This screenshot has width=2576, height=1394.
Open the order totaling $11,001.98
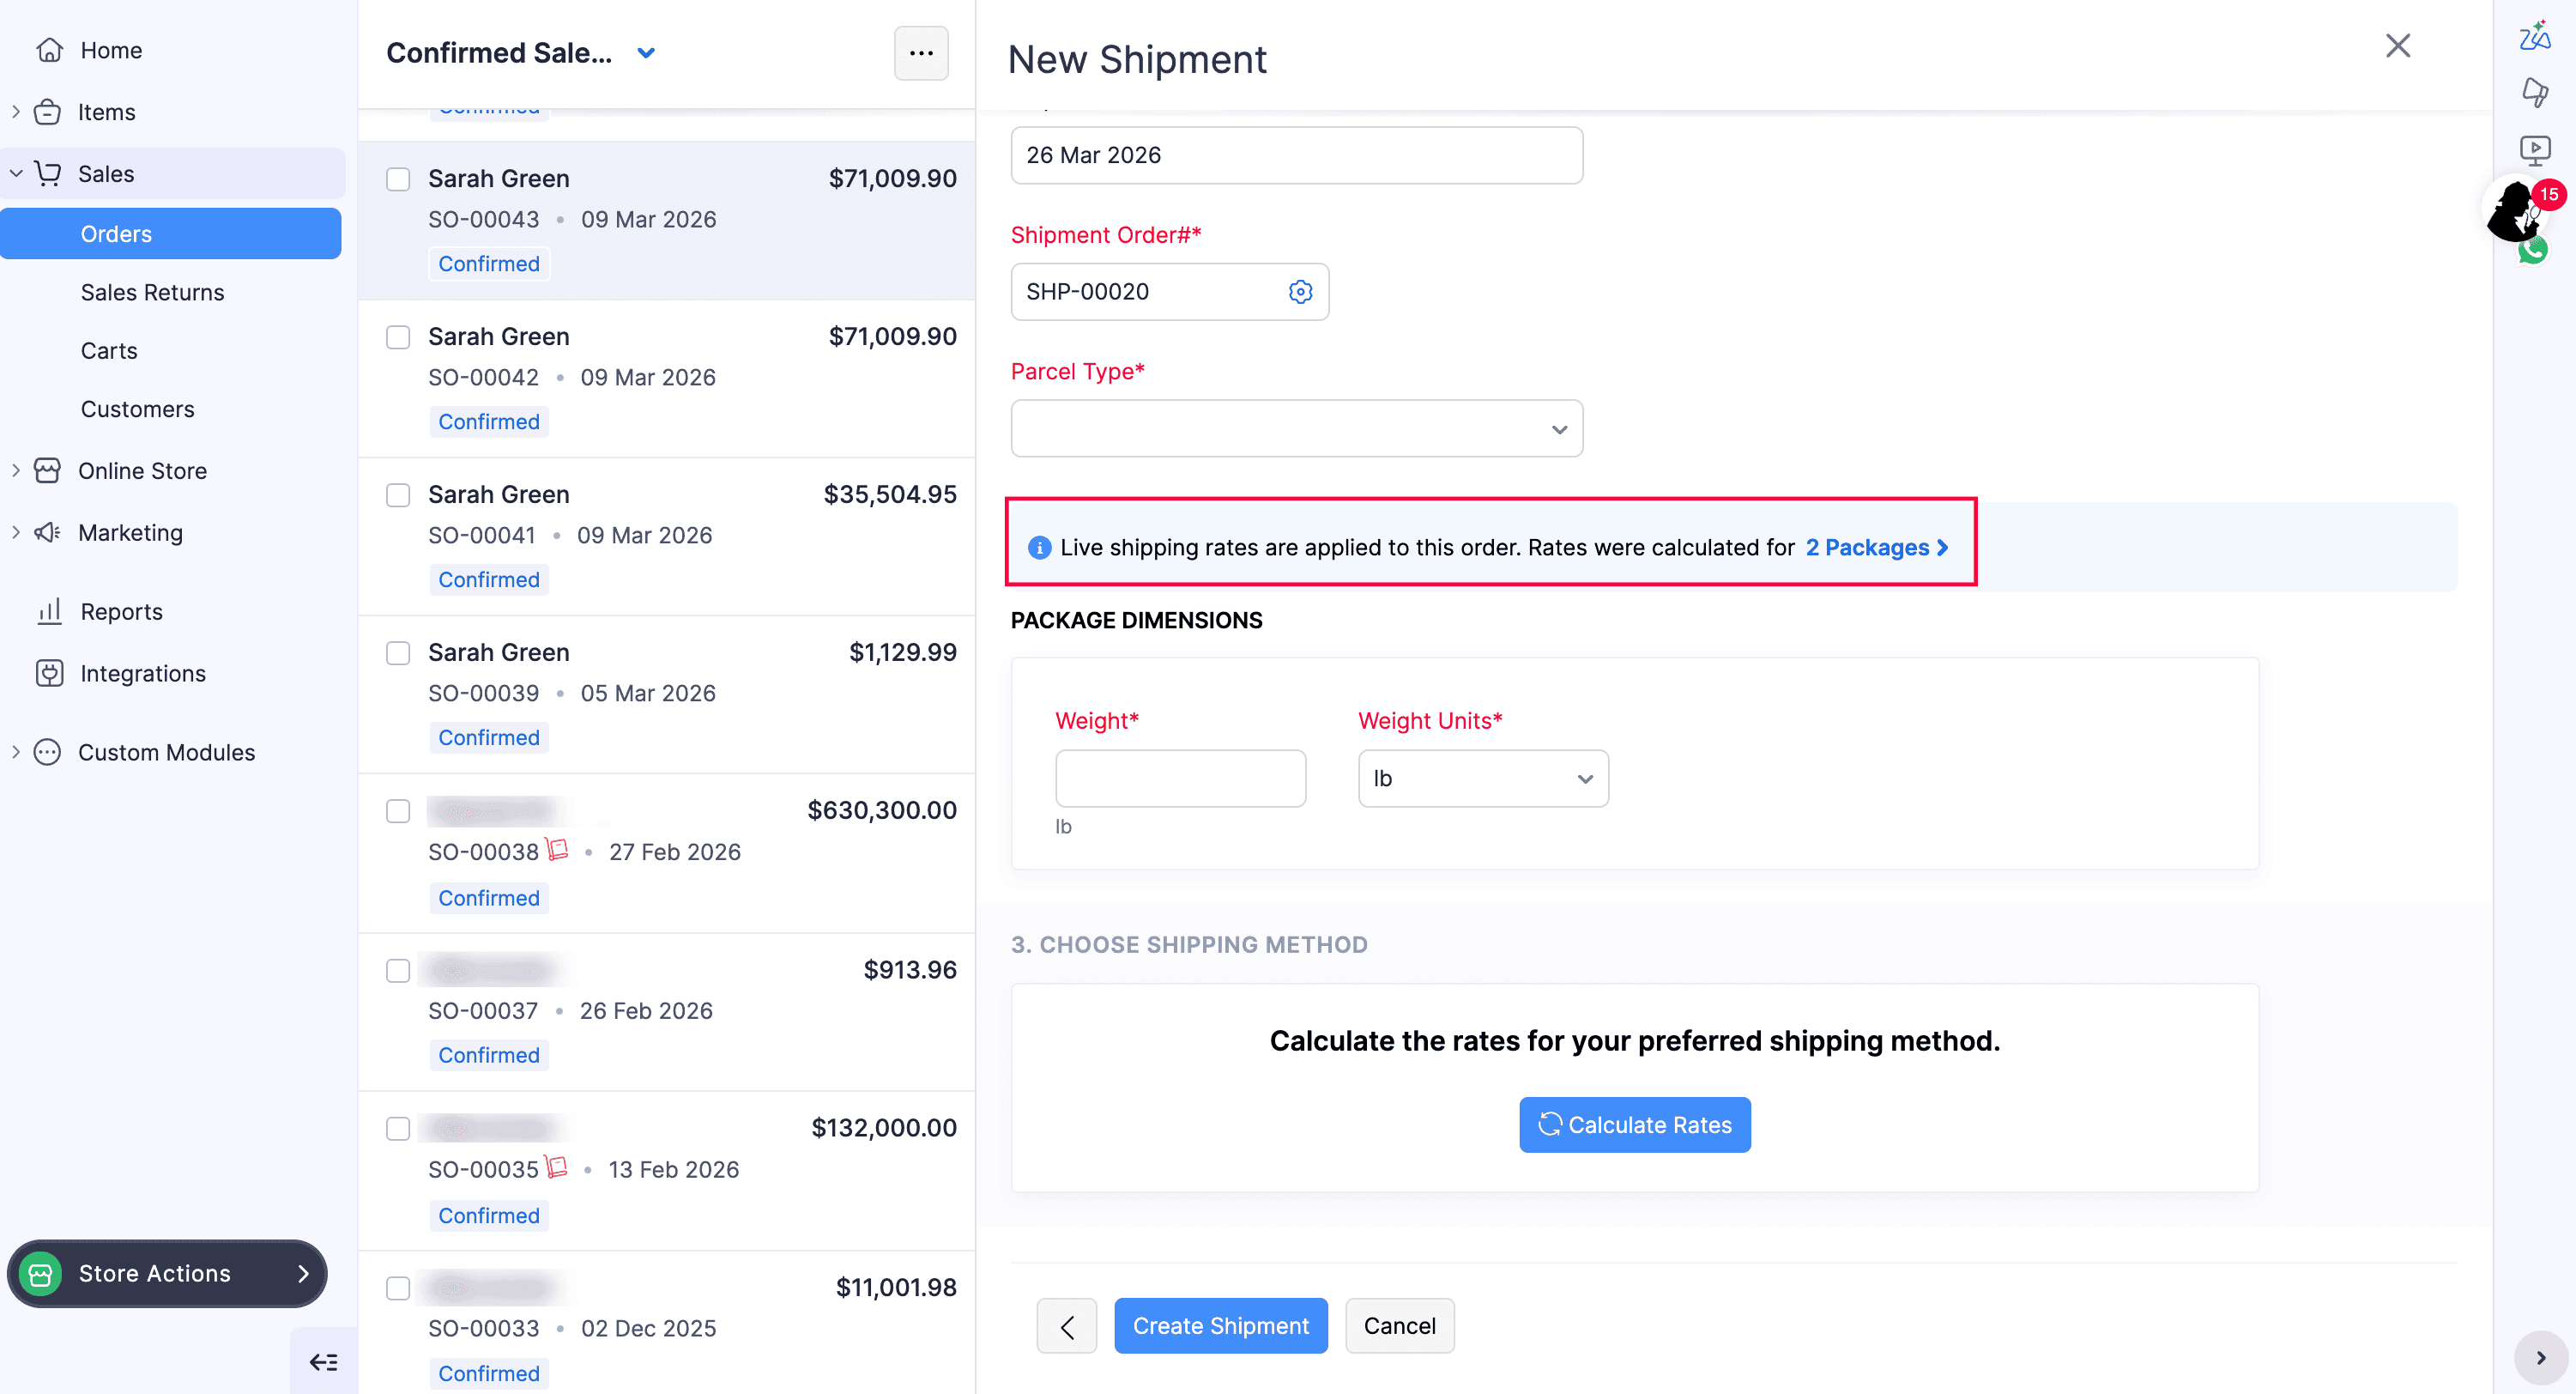(667, 1323)
